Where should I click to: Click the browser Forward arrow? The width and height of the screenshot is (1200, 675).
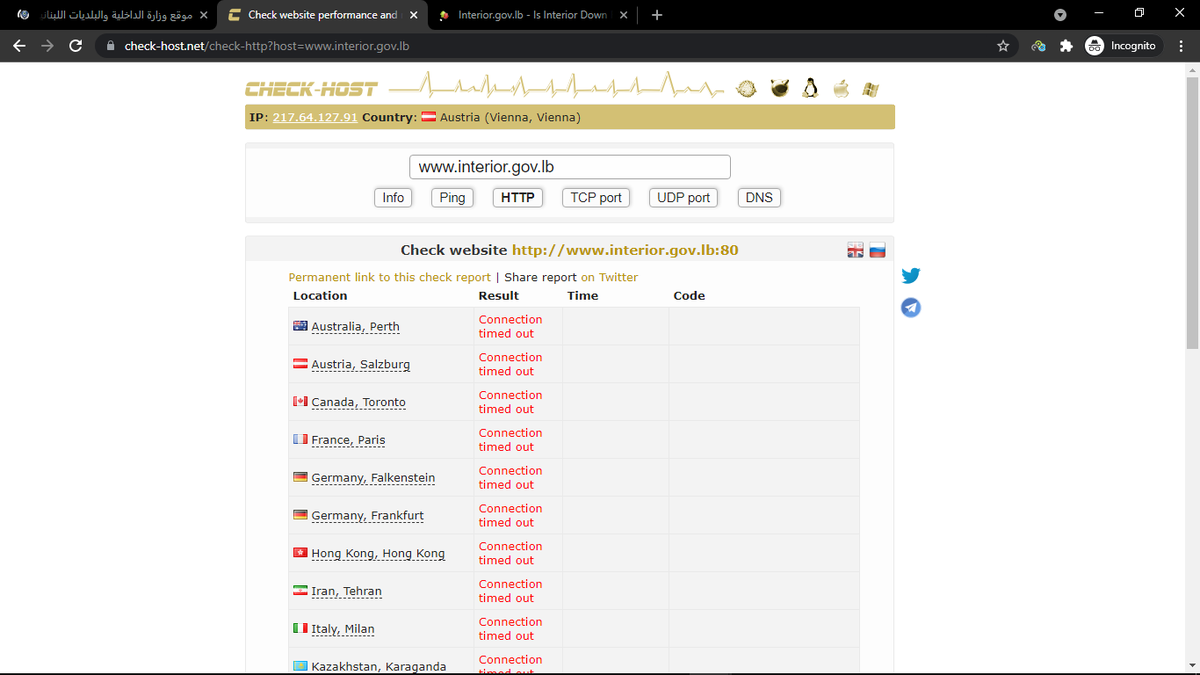coord(48,46)
